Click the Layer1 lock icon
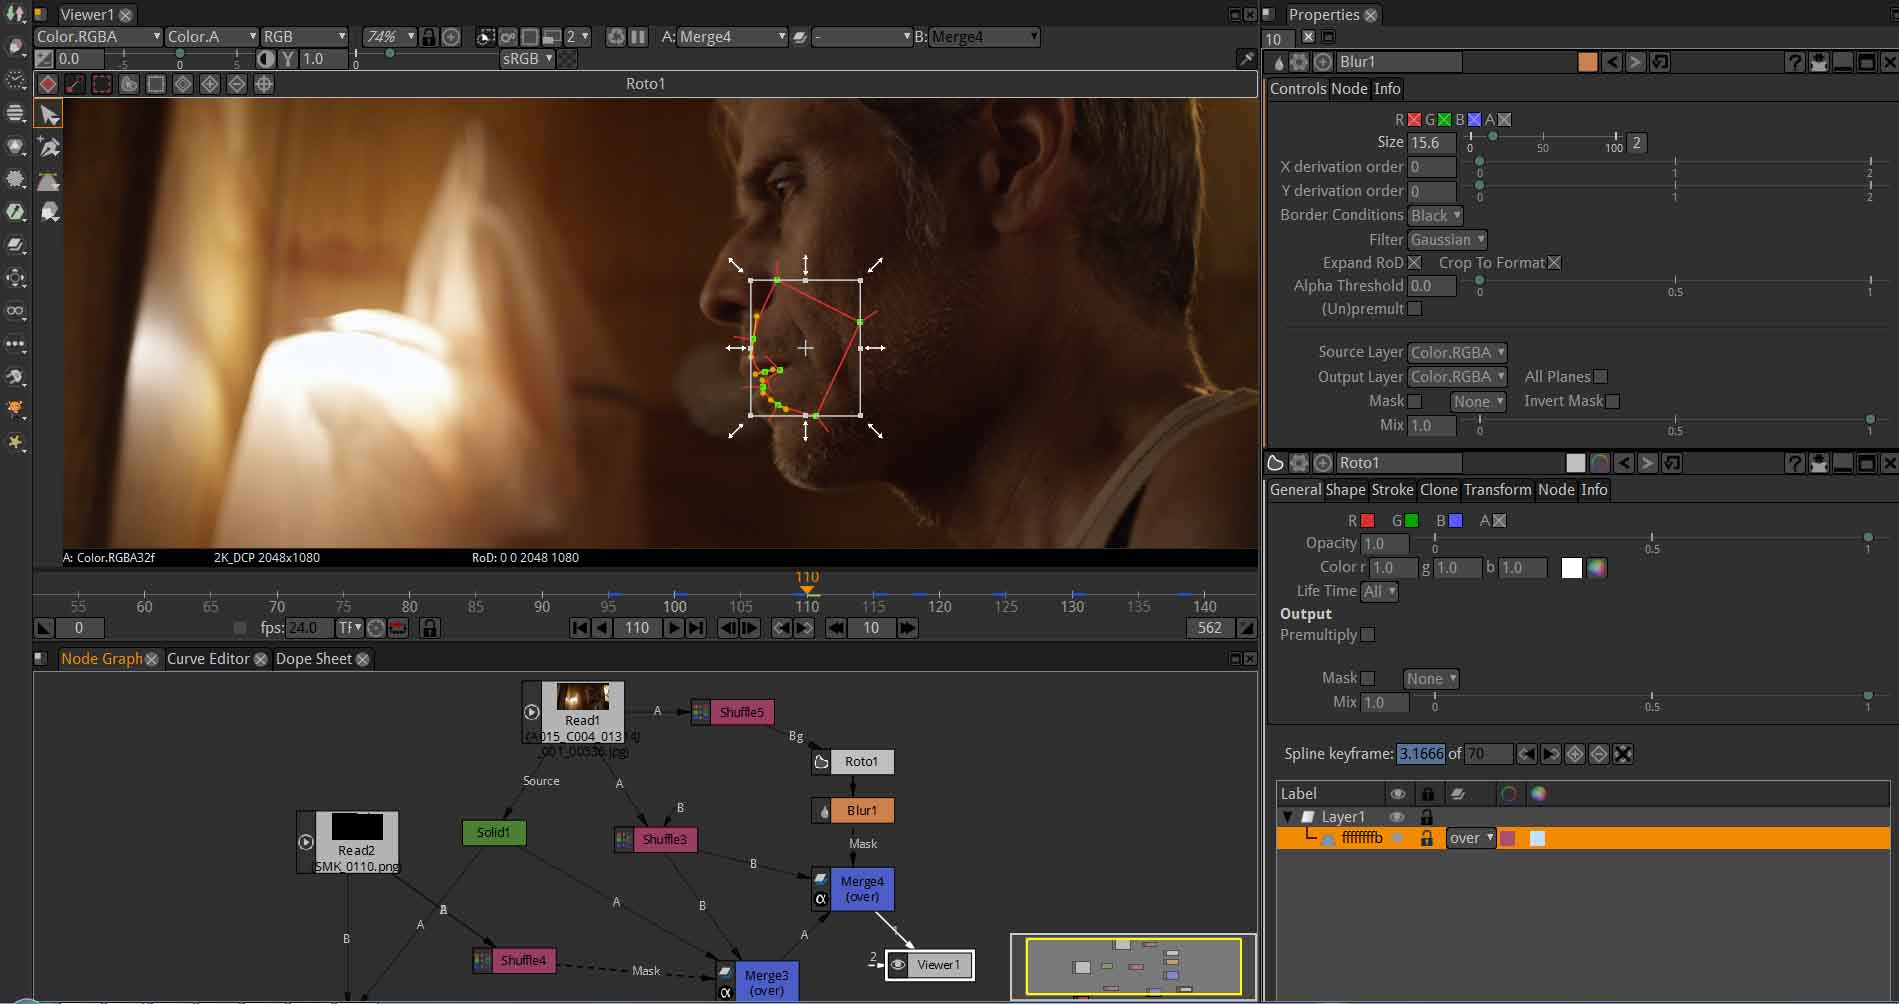1899x1004 pixels. (x=1427, y=817)
